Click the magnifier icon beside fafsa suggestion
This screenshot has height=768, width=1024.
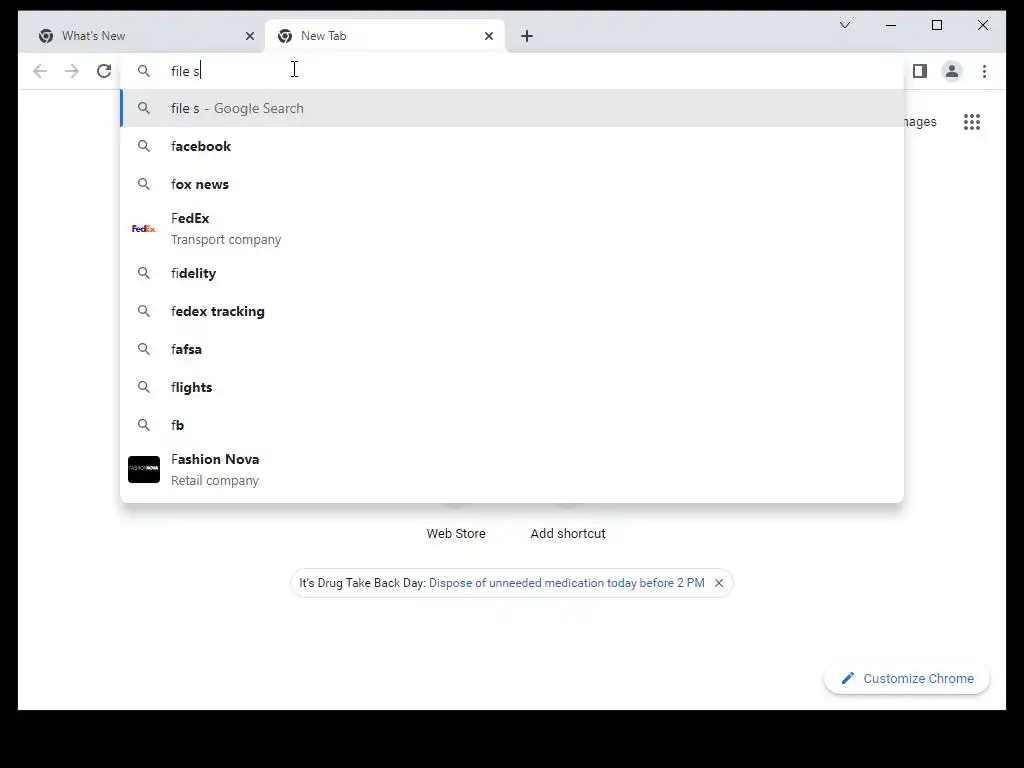click(144, 349)
